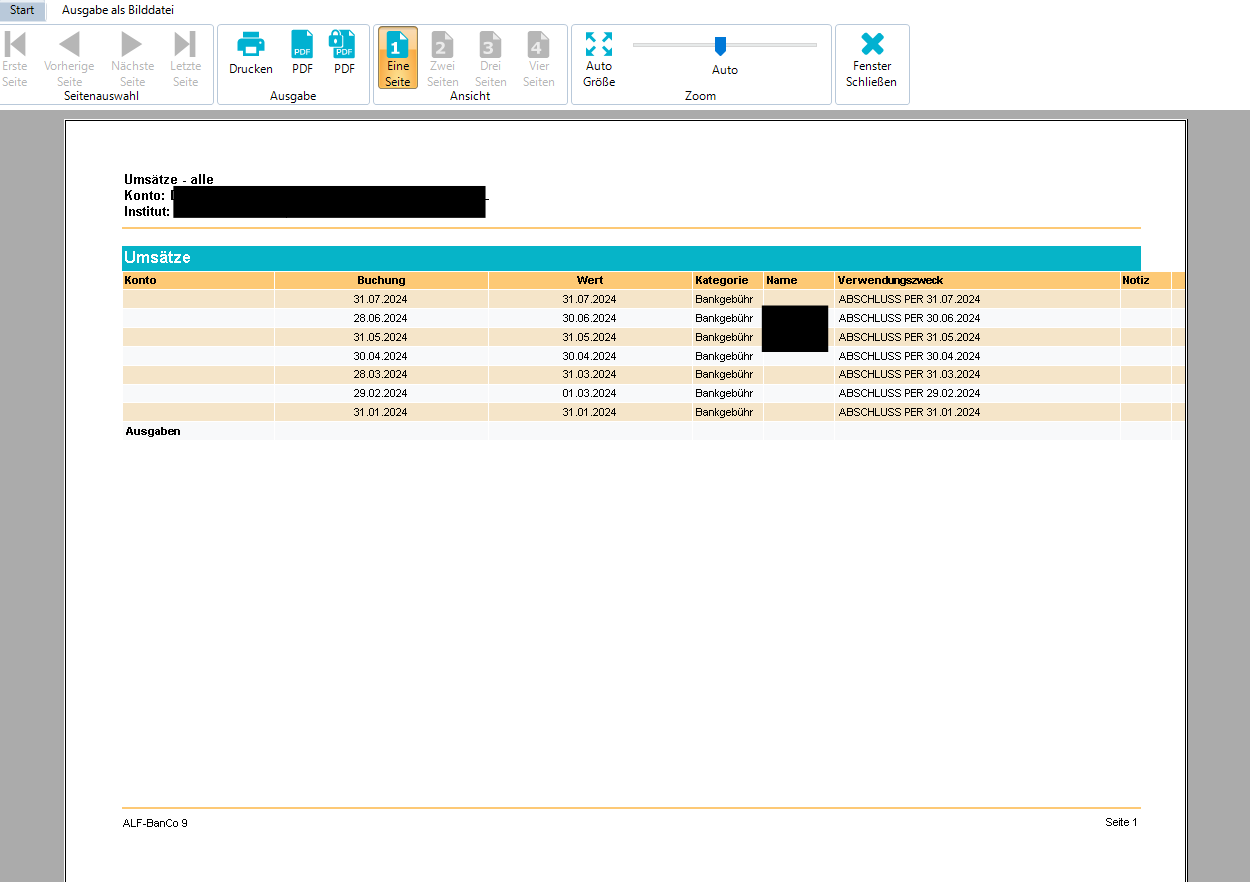This screenshot has width=1250, height=882.
Task: Close preview with Fenster Schließen
Action: (x=872, y=59)
